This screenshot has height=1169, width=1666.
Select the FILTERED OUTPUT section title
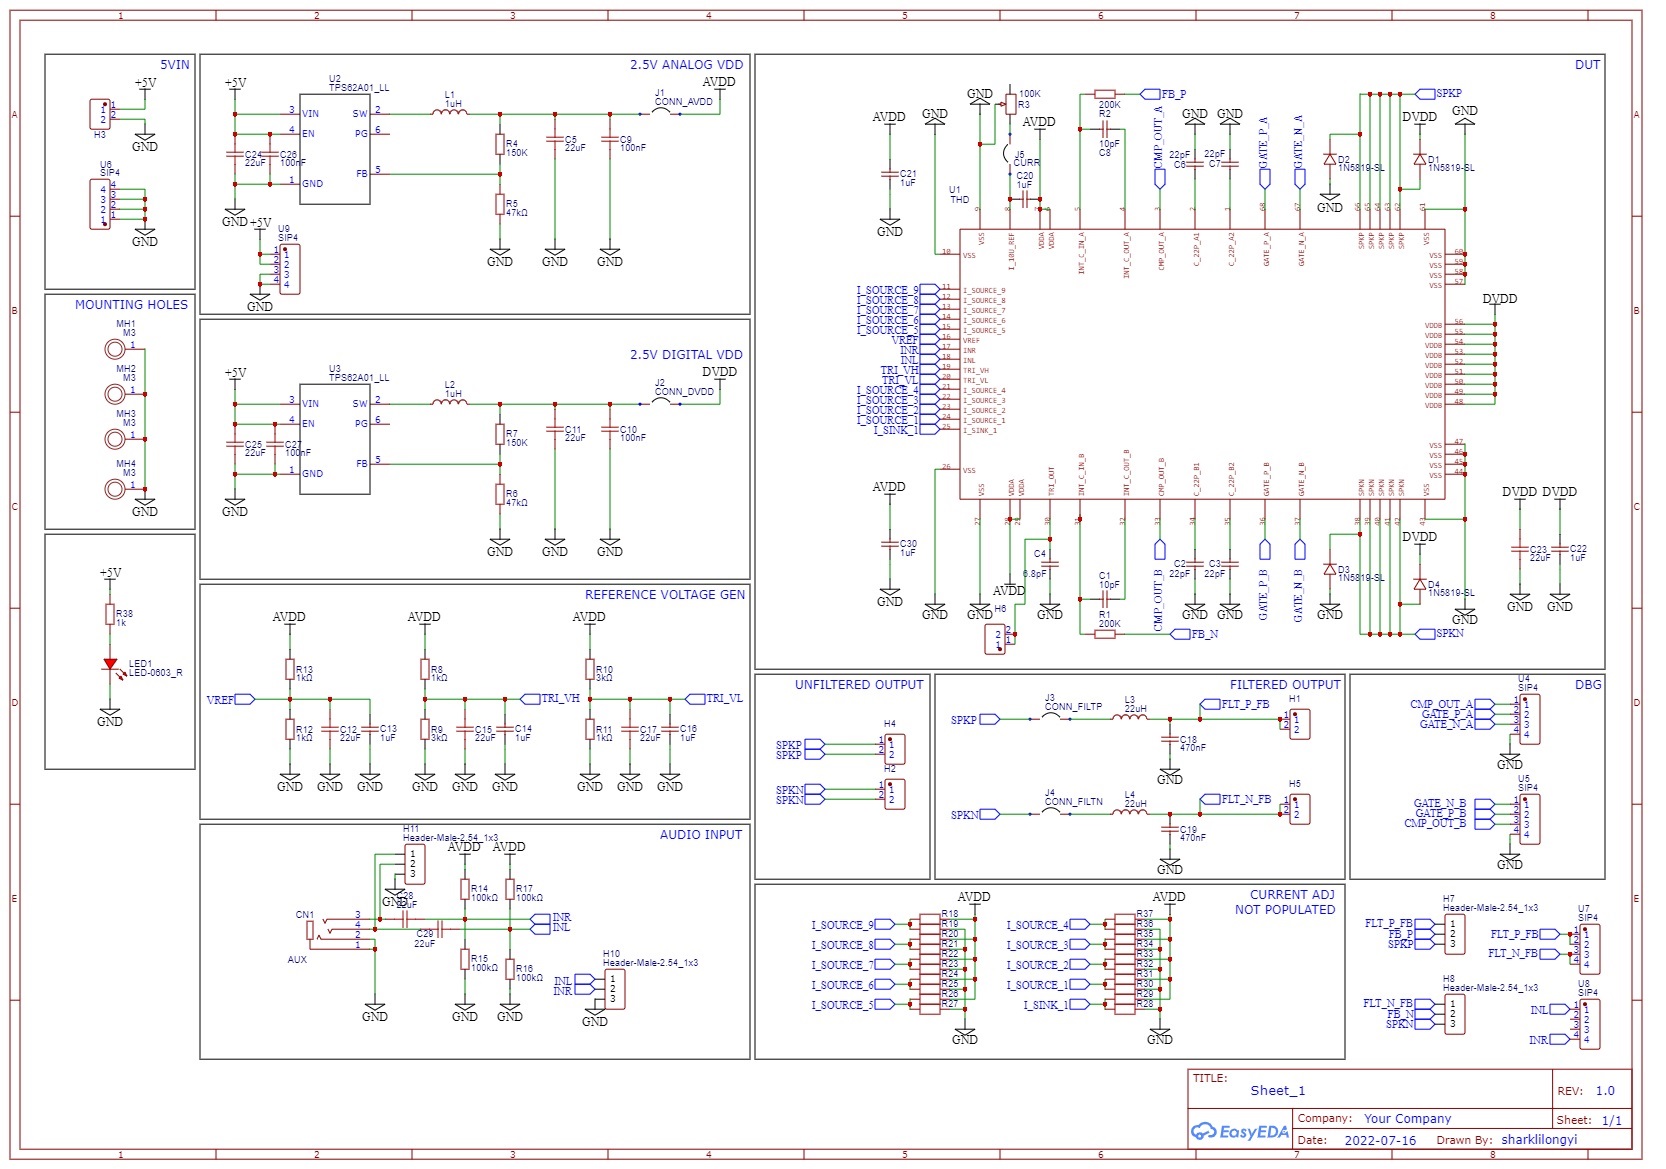tap(1284, 685)
